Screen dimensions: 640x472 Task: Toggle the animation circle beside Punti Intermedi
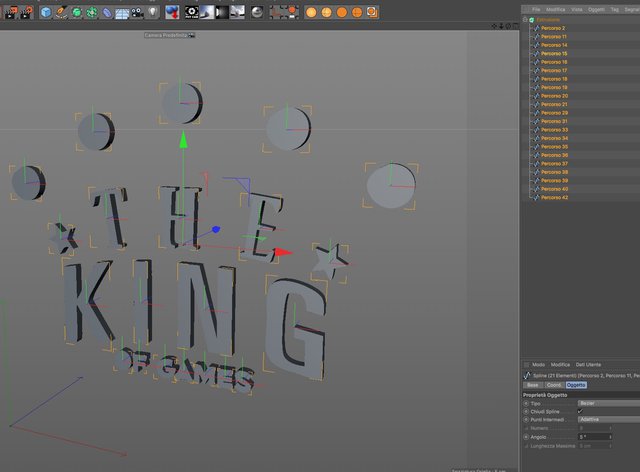[526, 420]
